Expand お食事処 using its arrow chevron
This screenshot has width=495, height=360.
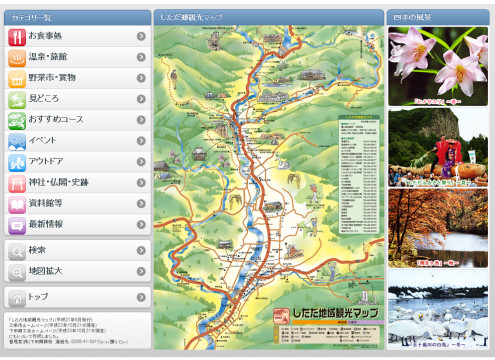pos(141,36)
